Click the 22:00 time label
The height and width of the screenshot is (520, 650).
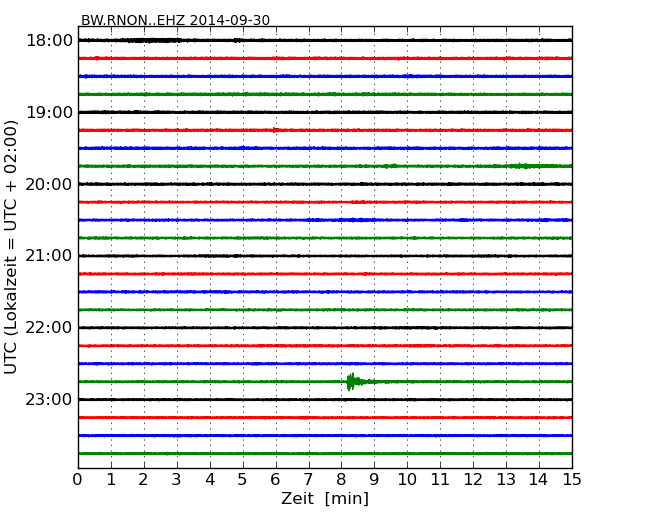pyautogui.click(x=49, y=328)
